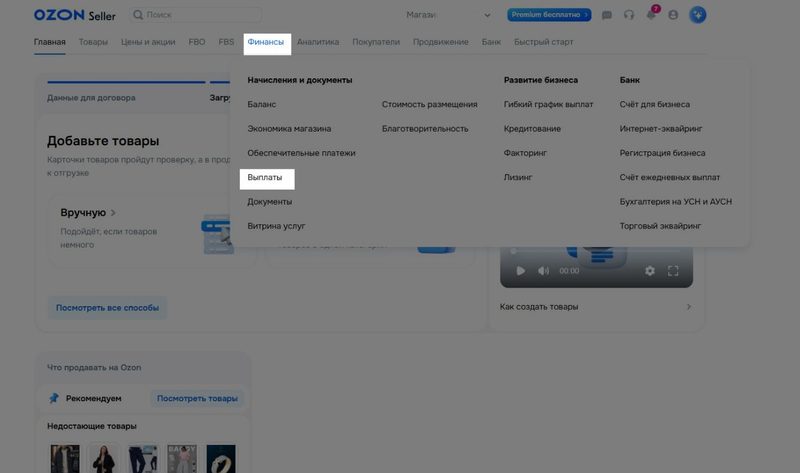The height and width of the screenshot is (473, 800).
Task: Open the Покупатели tab
Action: 376,42
